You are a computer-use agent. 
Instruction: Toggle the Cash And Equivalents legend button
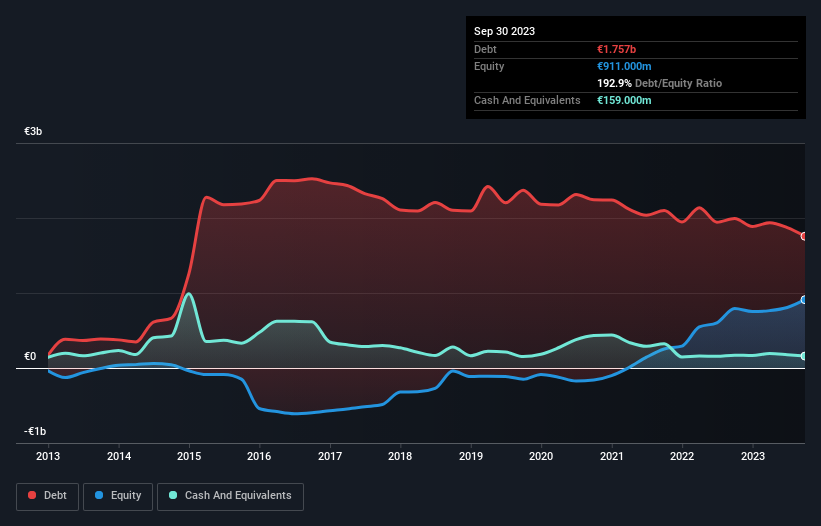(x=230, y=496)
